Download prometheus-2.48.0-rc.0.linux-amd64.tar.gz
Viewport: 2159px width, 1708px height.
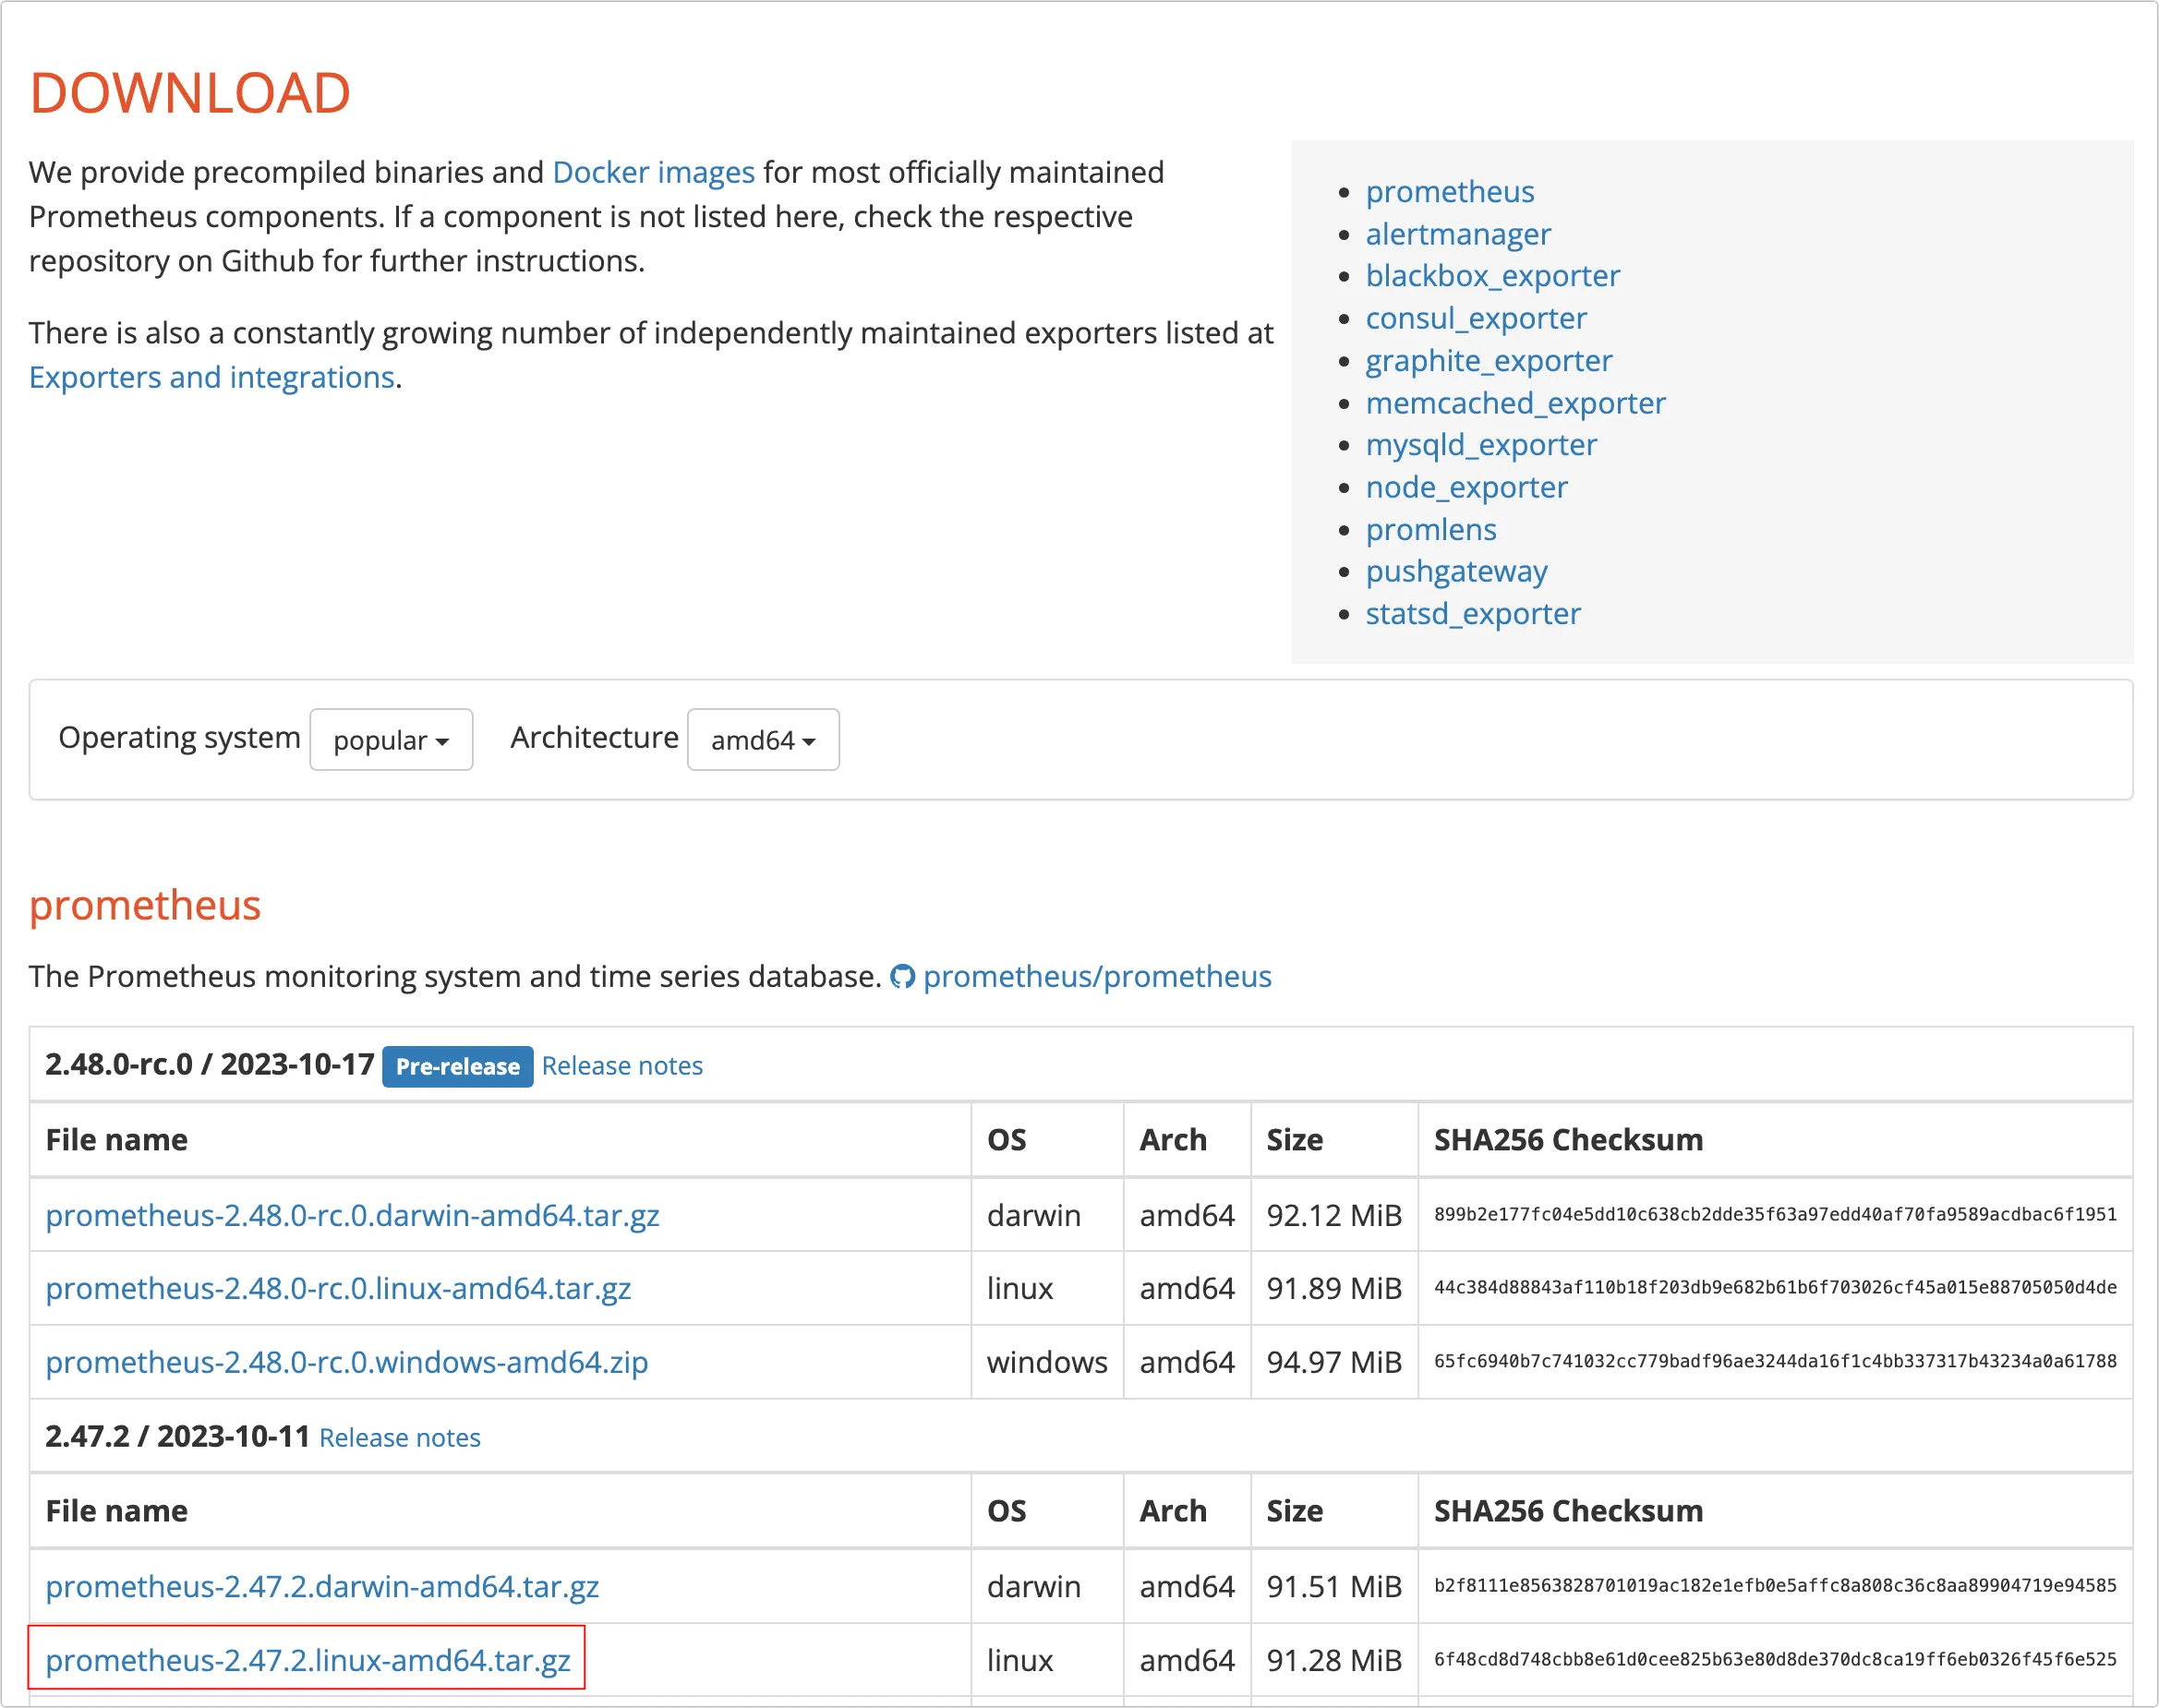[338, 1288]
